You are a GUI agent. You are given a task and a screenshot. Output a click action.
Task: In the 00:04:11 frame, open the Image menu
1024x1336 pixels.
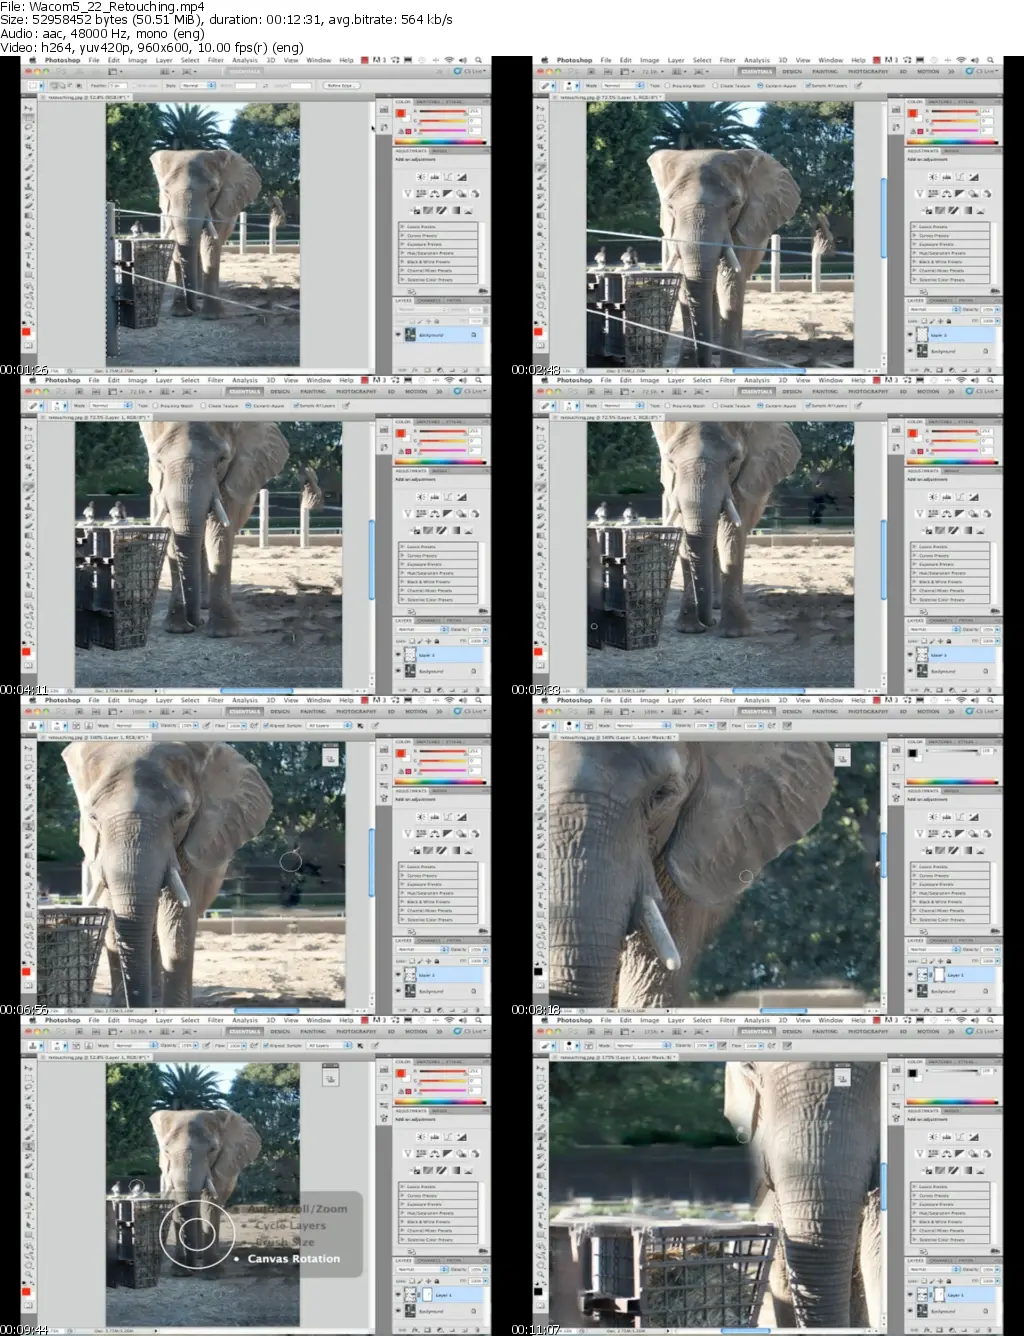click(x=138, y=380)
